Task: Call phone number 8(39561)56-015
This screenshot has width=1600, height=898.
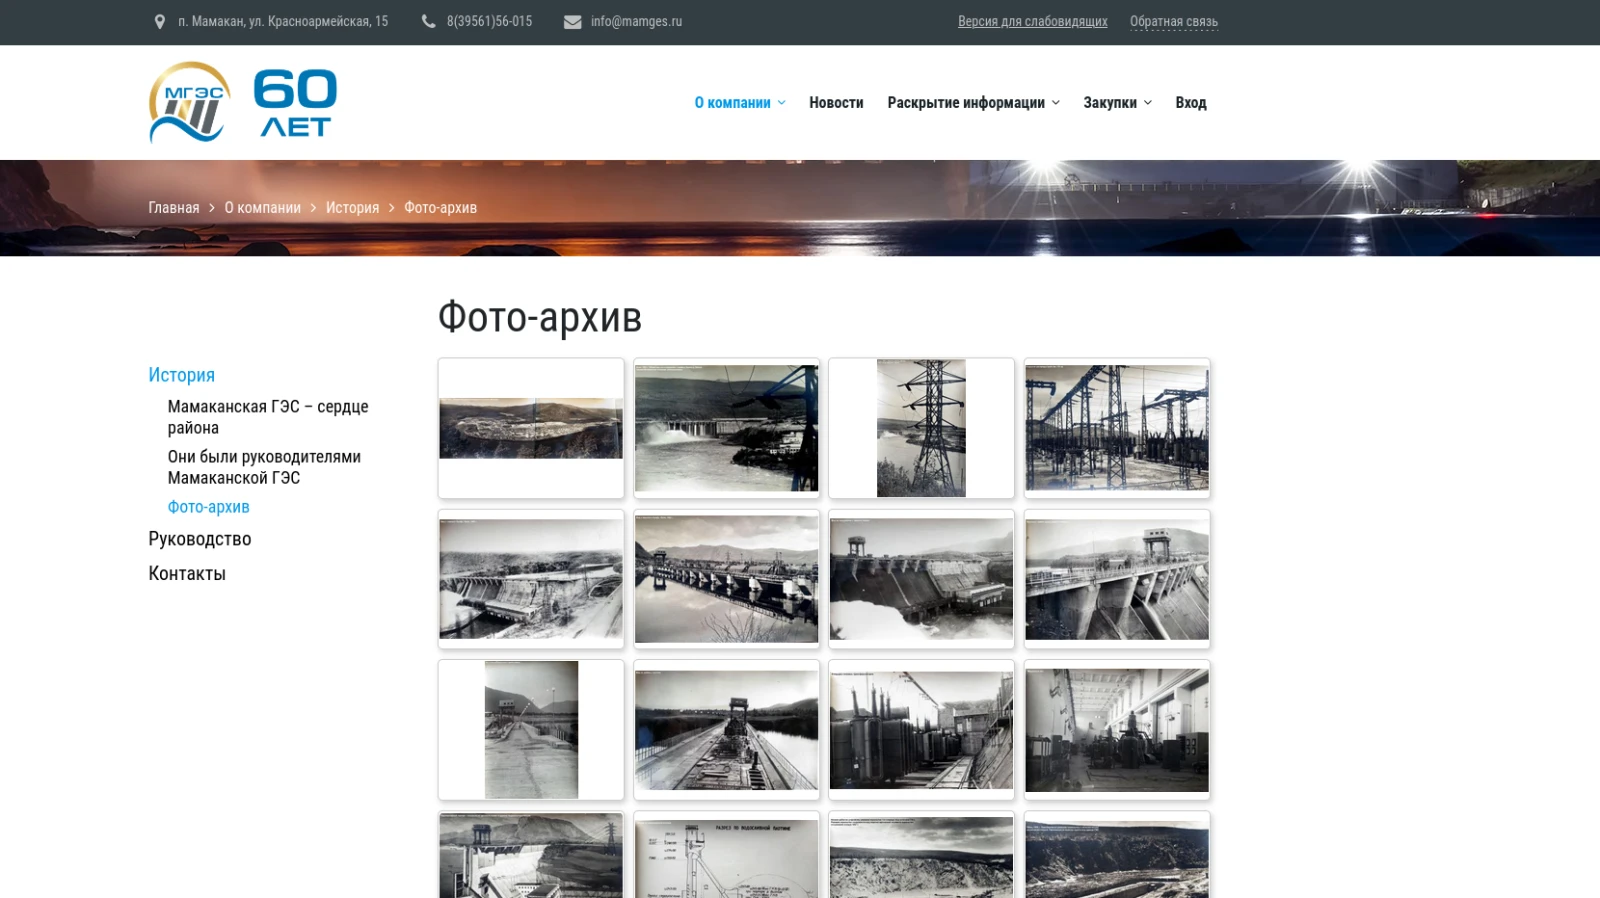Action: (x=489, y=21)
